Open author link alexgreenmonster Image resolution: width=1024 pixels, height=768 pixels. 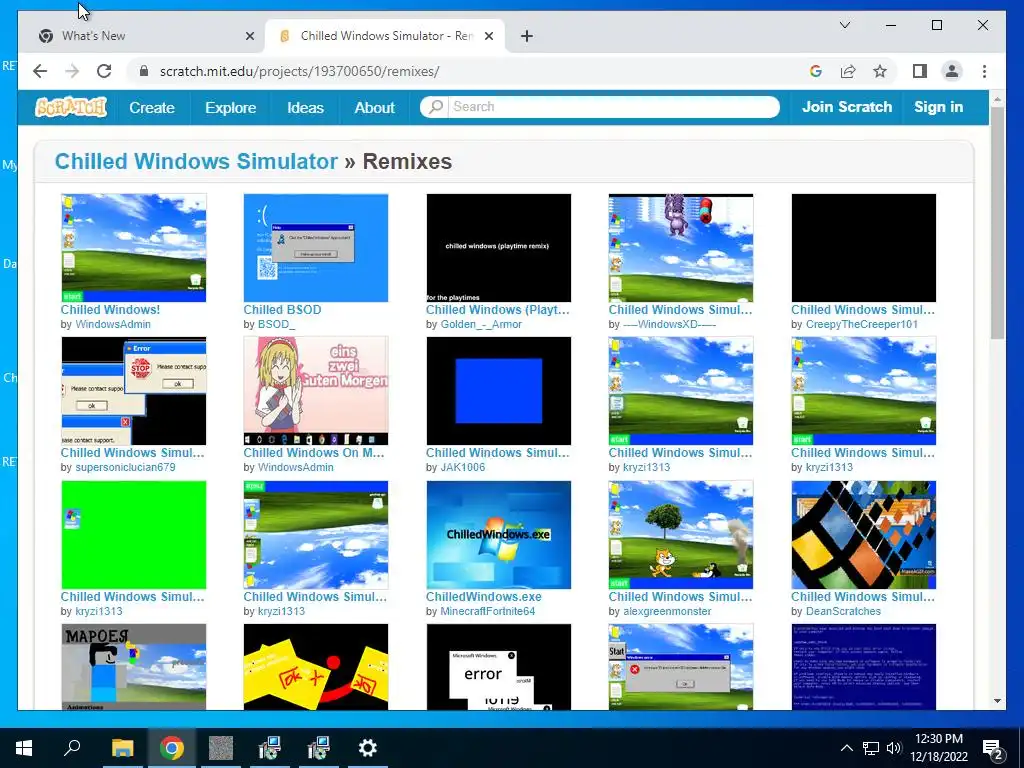667,612
